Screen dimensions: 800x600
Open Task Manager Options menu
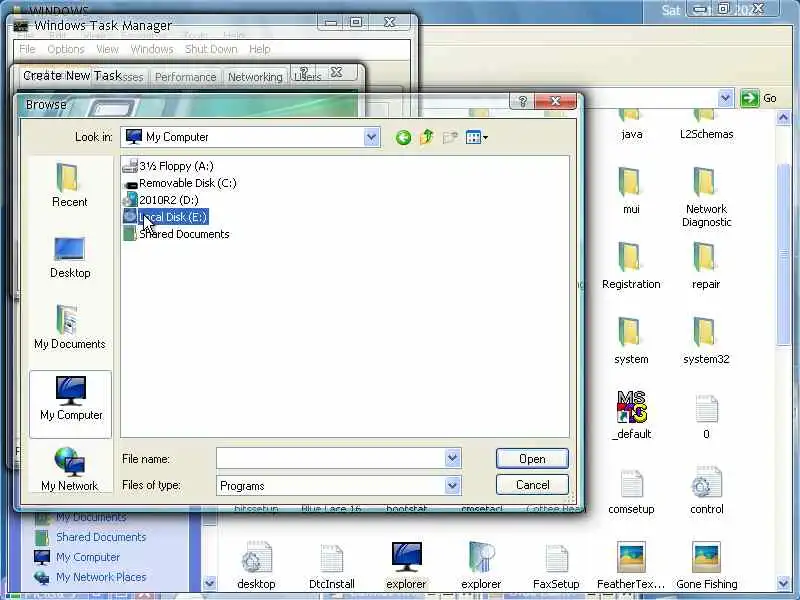66,49
